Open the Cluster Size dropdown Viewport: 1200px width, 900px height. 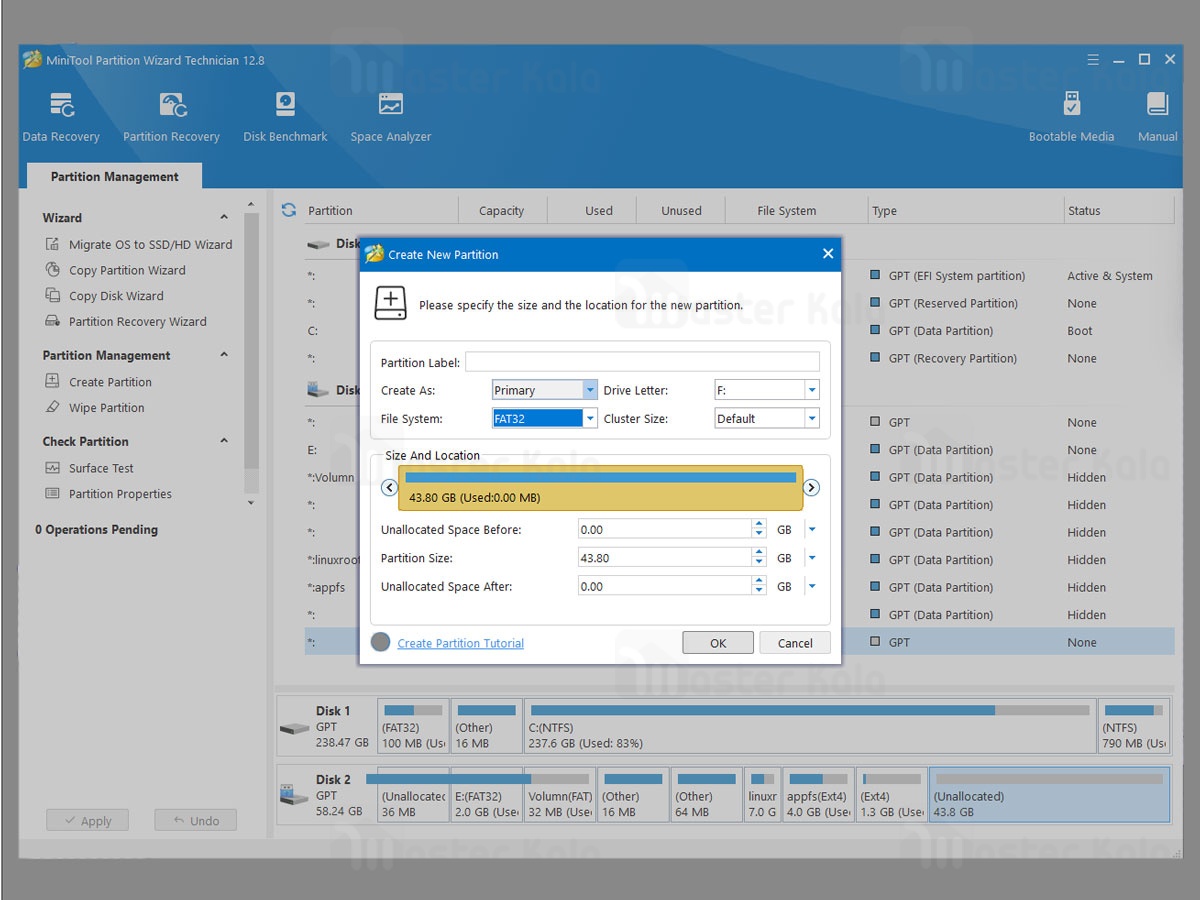[x=812, y=418]
